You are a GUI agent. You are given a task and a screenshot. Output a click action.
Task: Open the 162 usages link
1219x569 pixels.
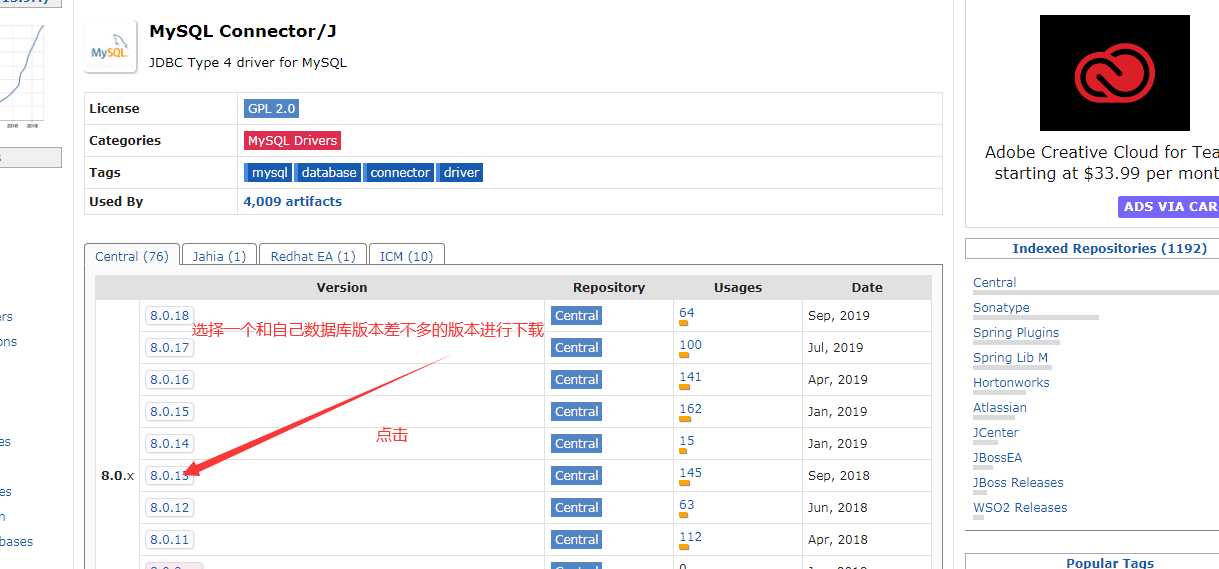pyautogui.click(x=690, y=408)
